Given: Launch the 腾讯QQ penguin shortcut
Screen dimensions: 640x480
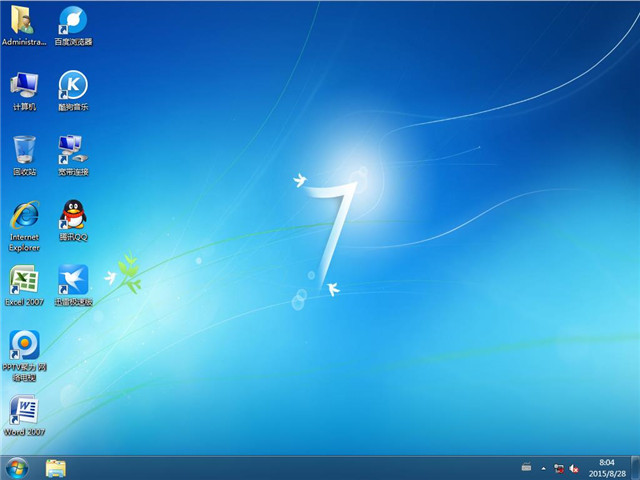Looking at the screenshot, I should point(73,220).
